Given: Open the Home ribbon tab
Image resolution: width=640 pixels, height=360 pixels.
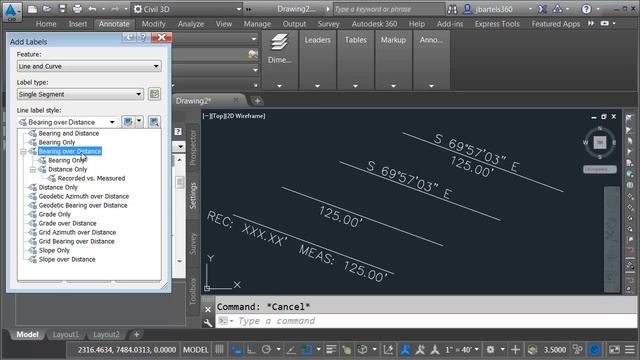Looking at the screenshot, I should pyautogui.click(x=46, y=24).
